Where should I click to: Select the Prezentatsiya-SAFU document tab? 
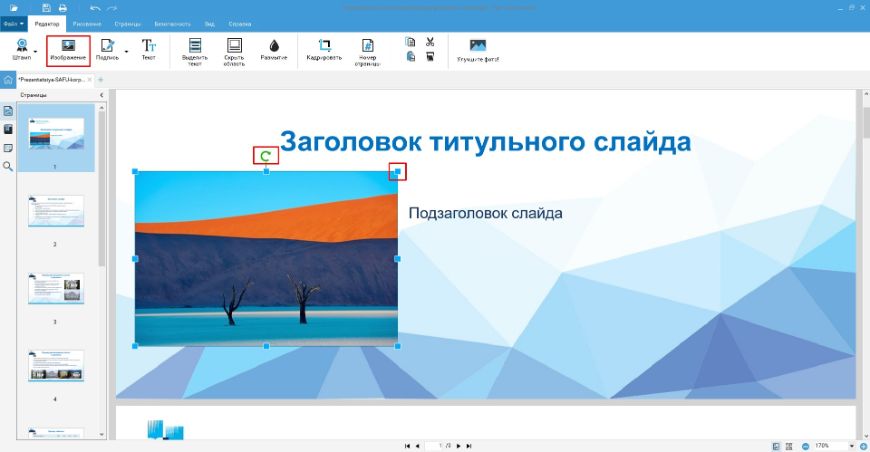tap(51, 80)
